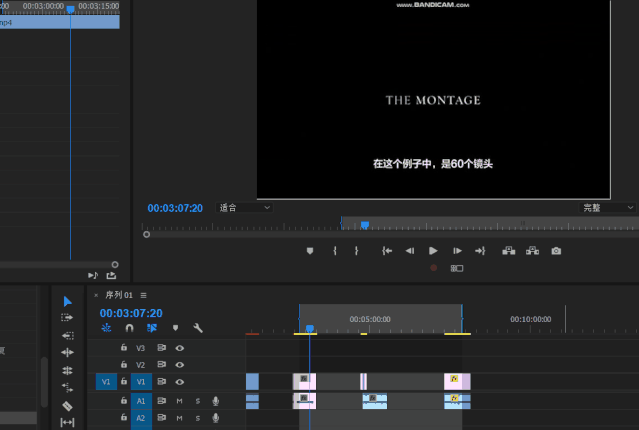Select the Selection arrow tool

[68, 301]
